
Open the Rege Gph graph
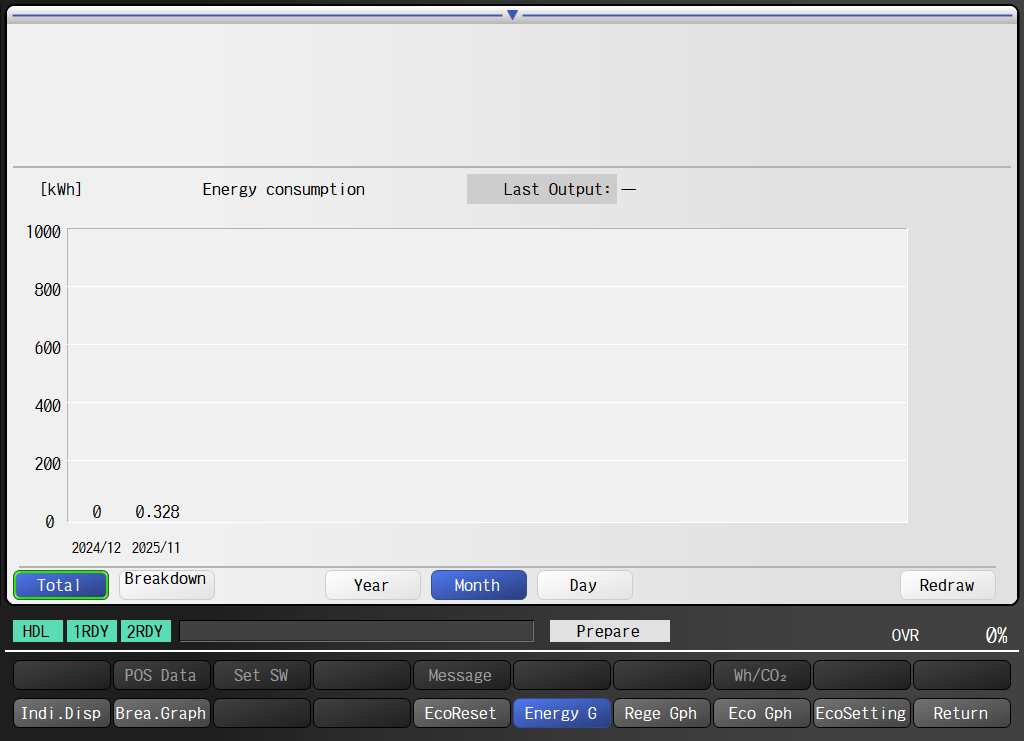(x=661, y=713)
